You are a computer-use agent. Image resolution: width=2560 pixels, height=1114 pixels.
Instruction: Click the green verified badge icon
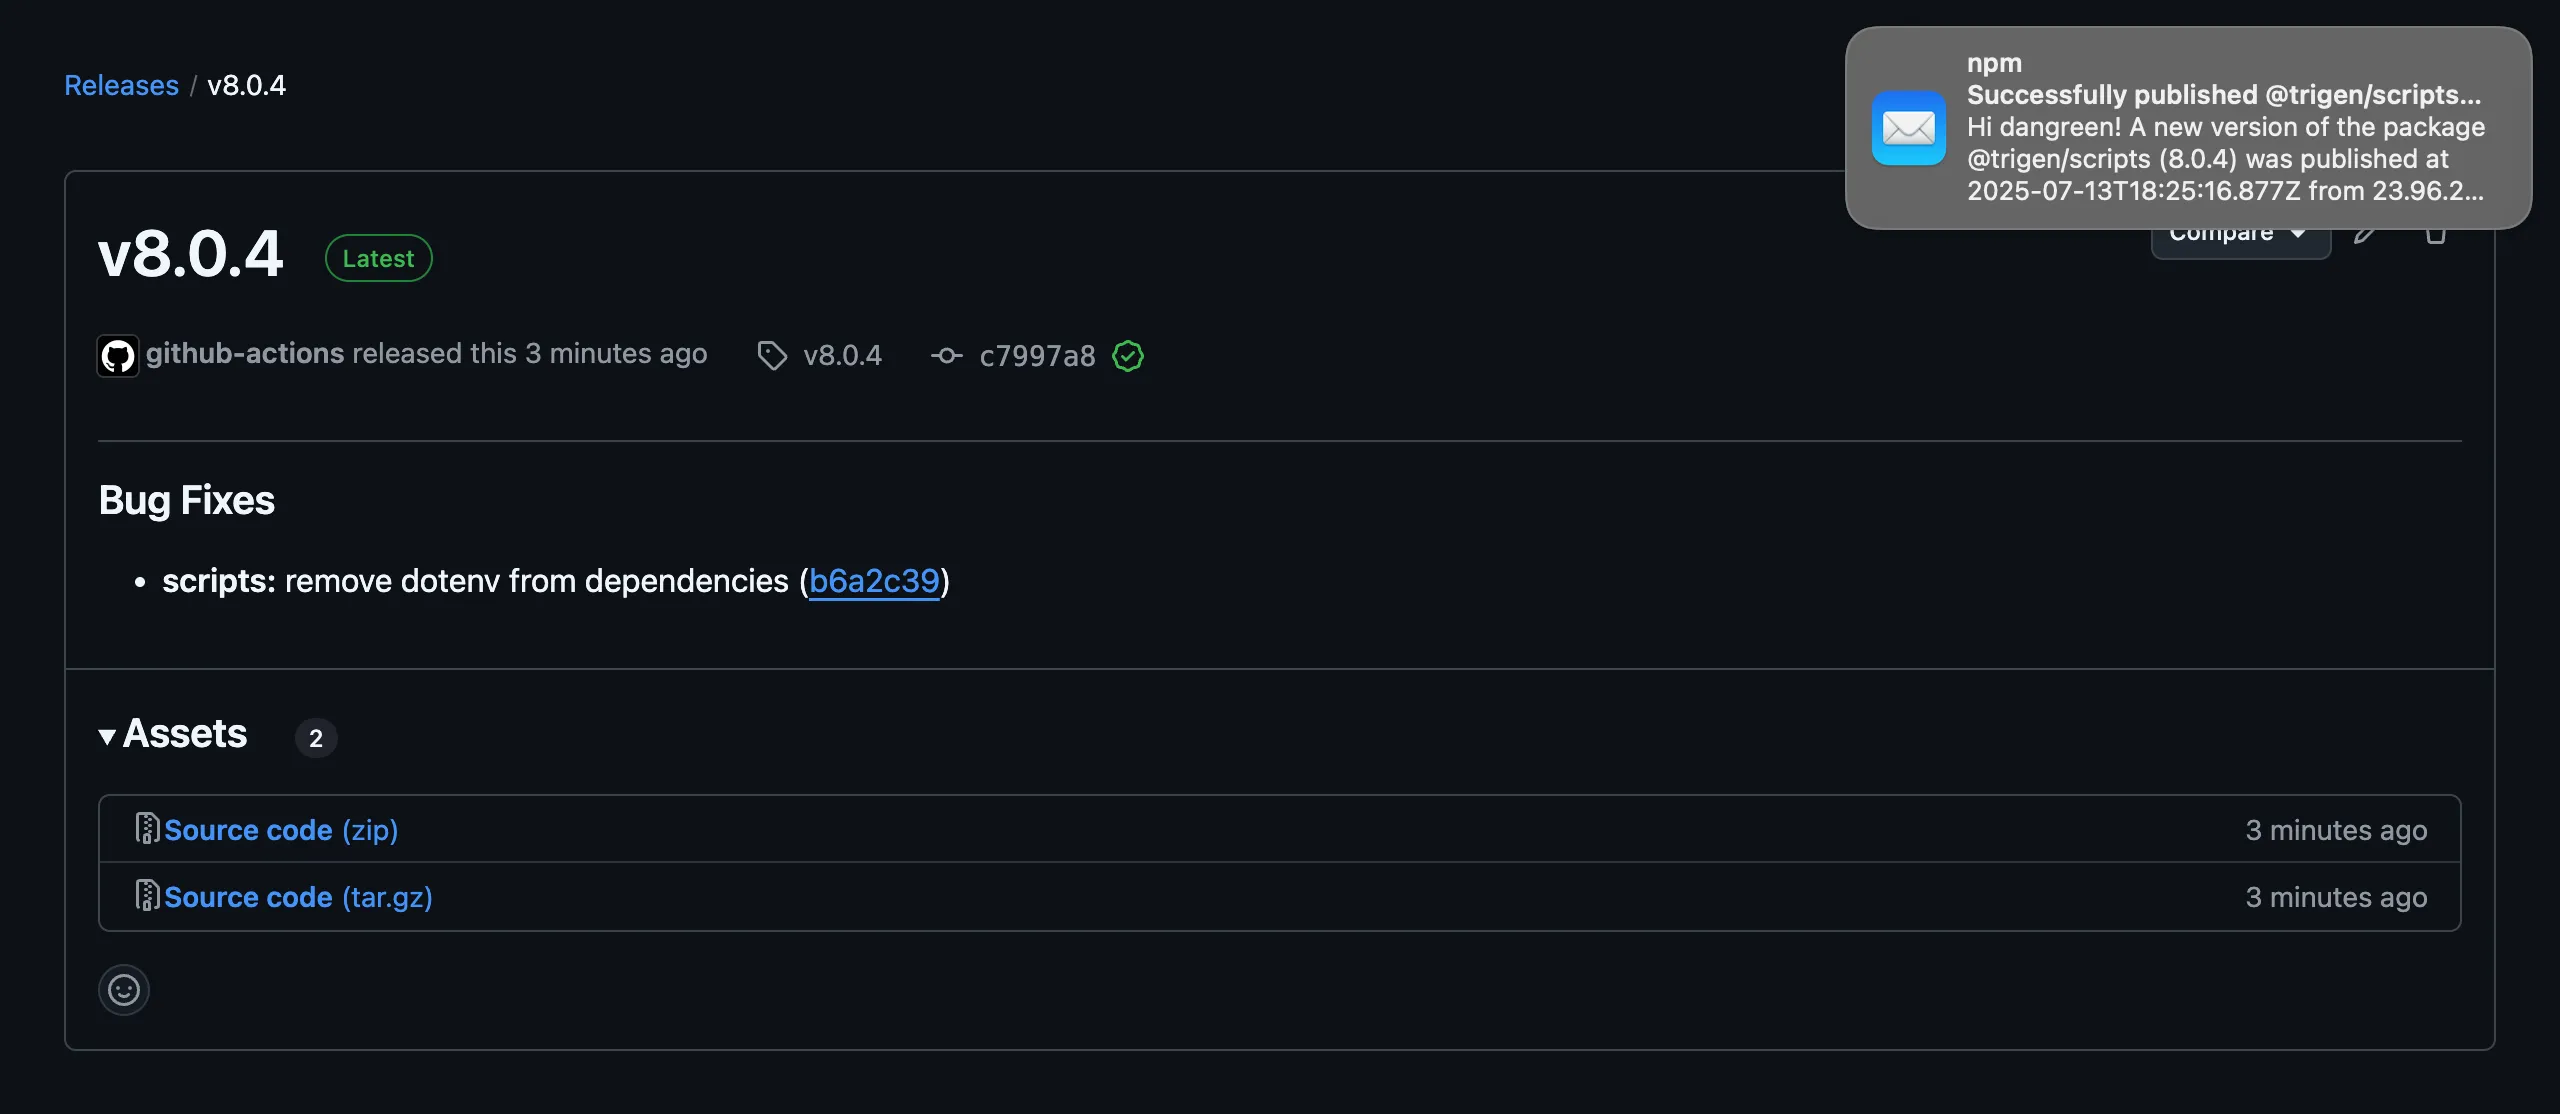coord(1128,356)
